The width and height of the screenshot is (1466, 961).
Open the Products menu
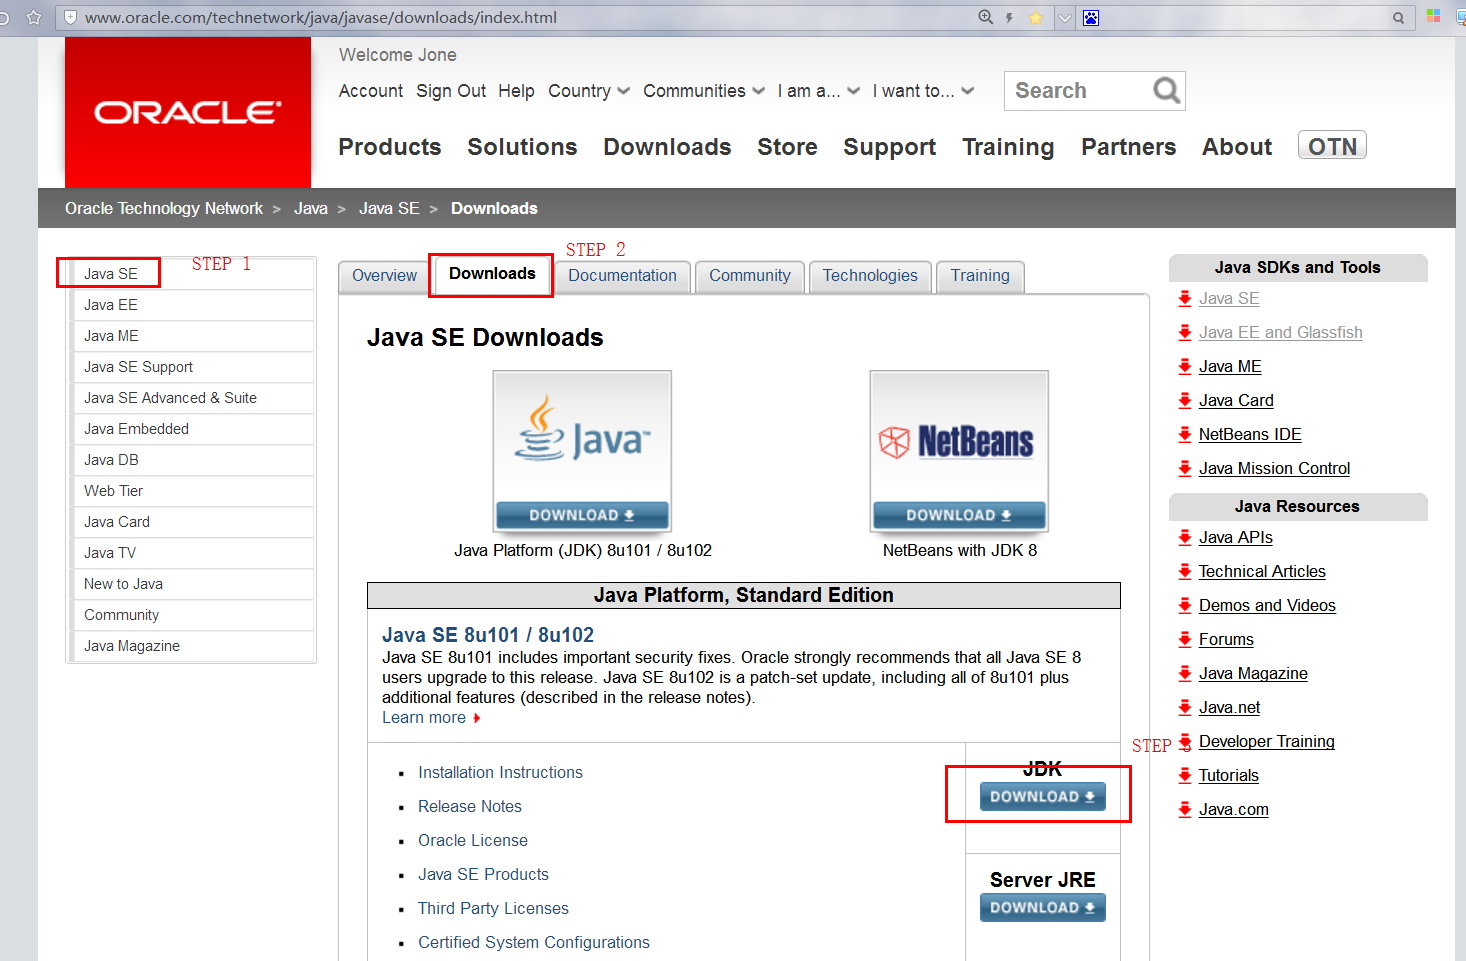[390, 147]
